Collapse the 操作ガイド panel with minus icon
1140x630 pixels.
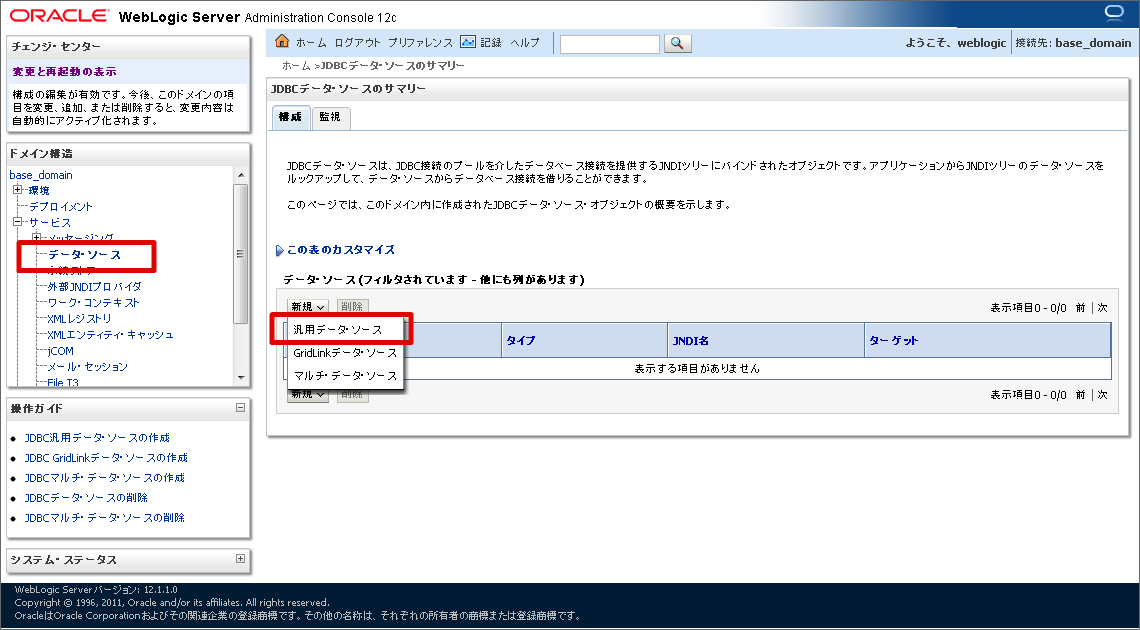pos(241,408)
